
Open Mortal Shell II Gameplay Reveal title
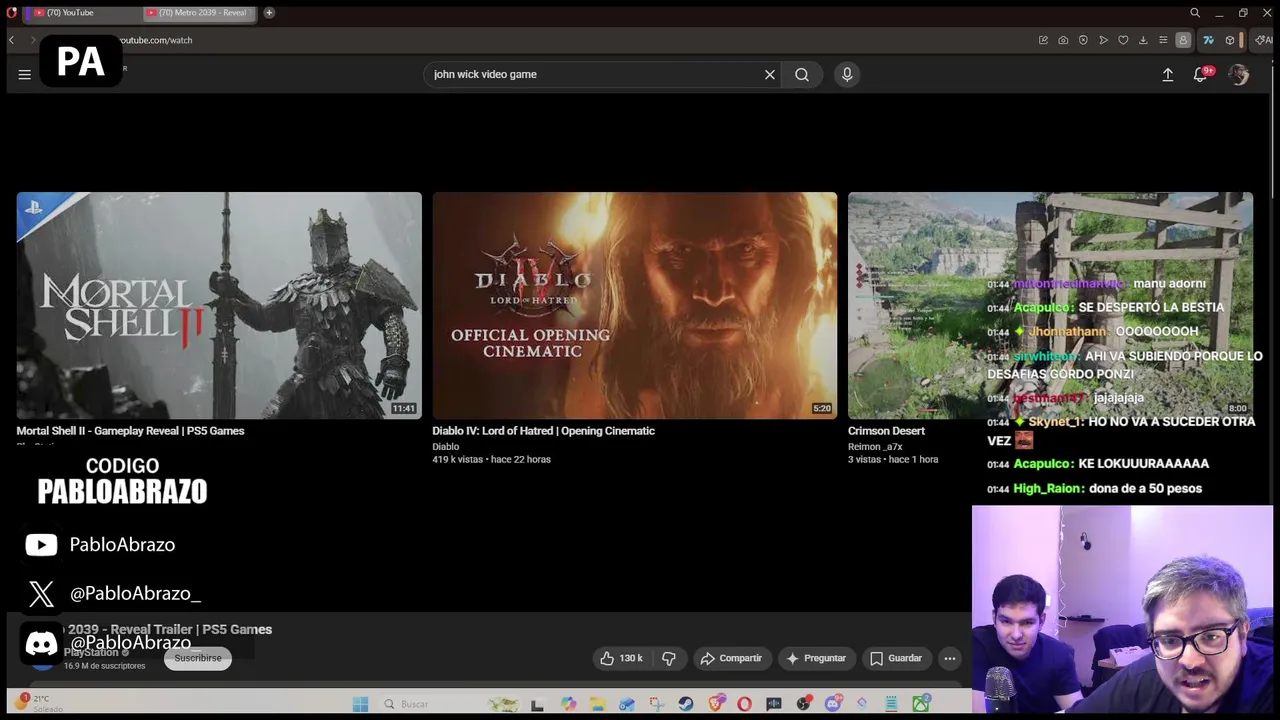130,431
